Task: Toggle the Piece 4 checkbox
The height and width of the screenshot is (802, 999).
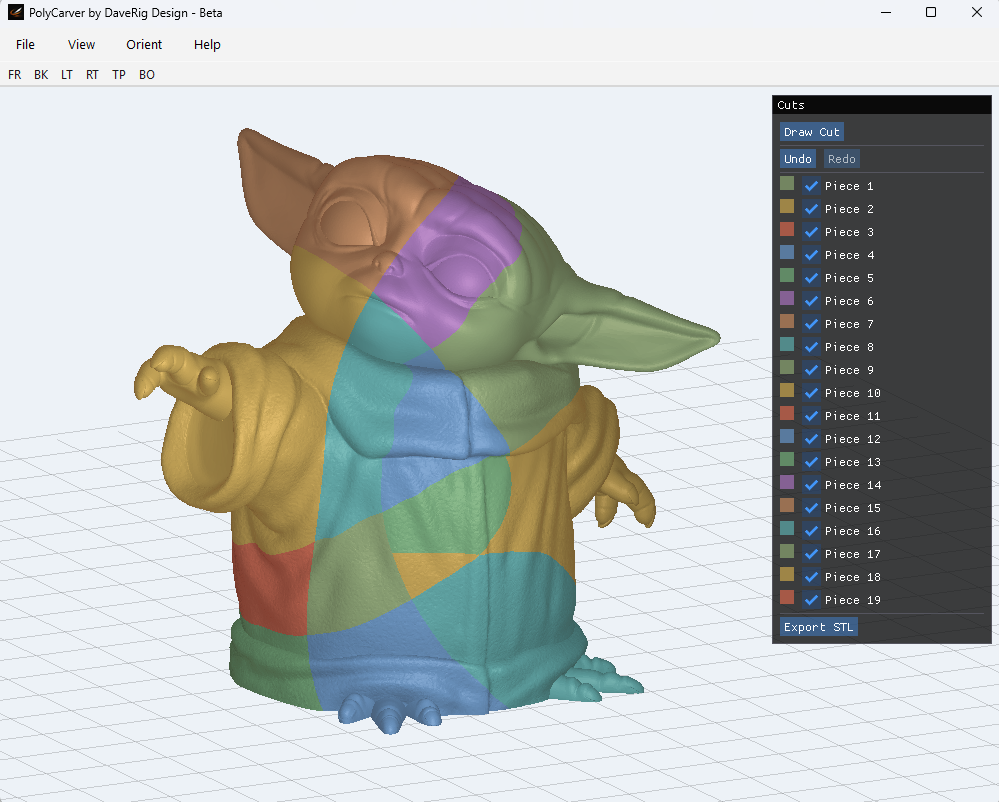Action: [x=811, y=255]
